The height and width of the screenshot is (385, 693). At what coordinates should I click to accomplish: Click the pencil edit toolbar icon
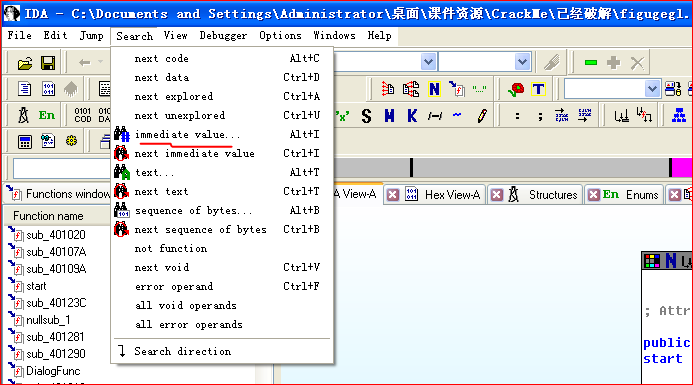(x=482, y=116)
